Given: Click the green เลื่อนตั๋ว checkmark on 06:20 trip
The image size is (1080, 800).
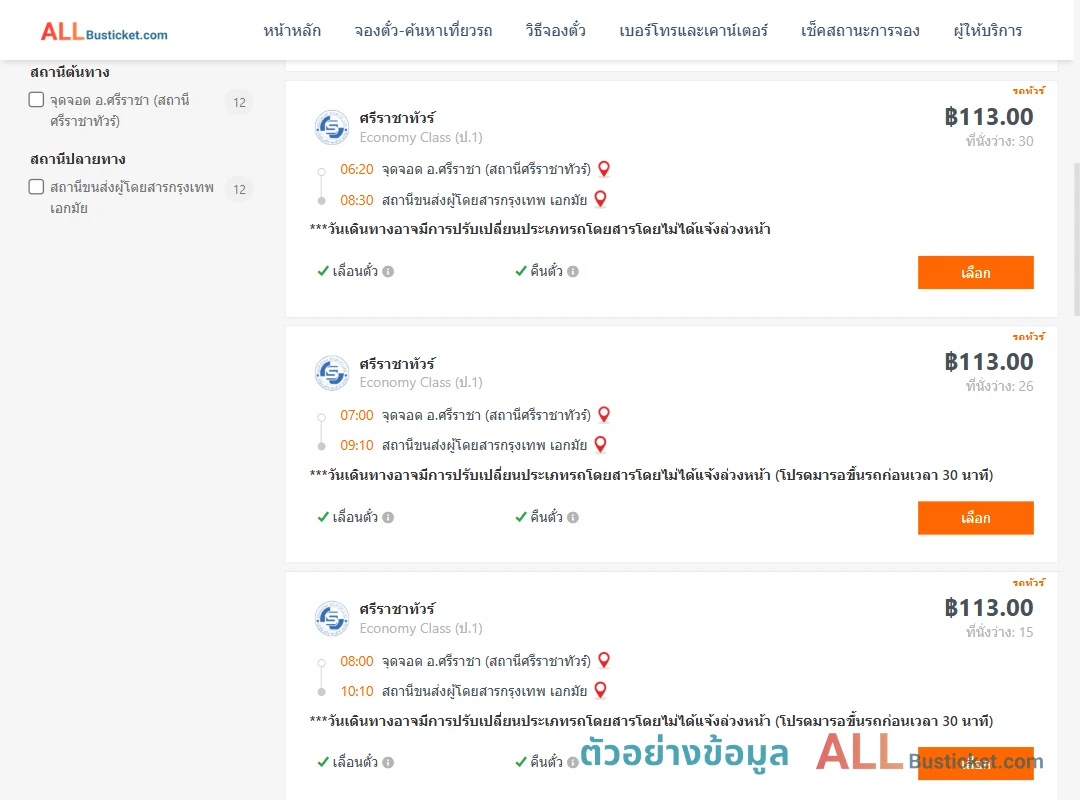Looking at the screenshot, I should [323, 271].
